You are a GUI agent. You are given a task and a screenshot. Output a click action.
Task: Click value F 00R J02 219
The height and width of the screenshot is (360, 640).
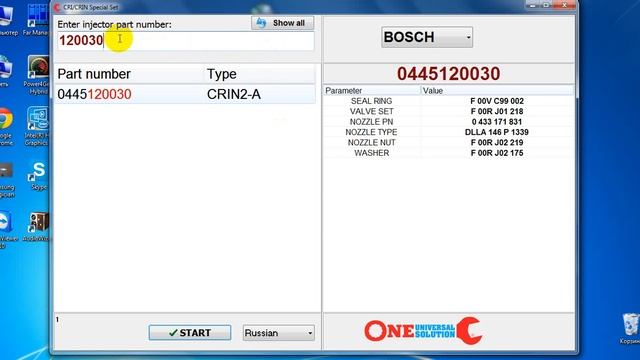tap(497, 142)
